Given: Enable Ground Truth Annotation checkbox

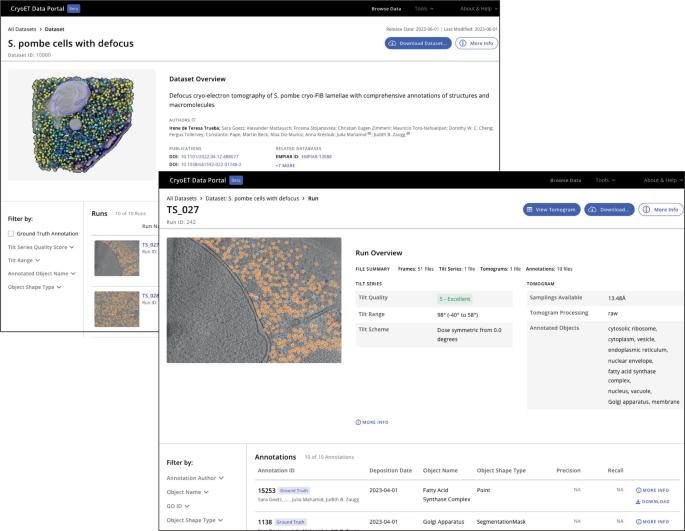Looking at the screenshot, I should pos(11,234).
